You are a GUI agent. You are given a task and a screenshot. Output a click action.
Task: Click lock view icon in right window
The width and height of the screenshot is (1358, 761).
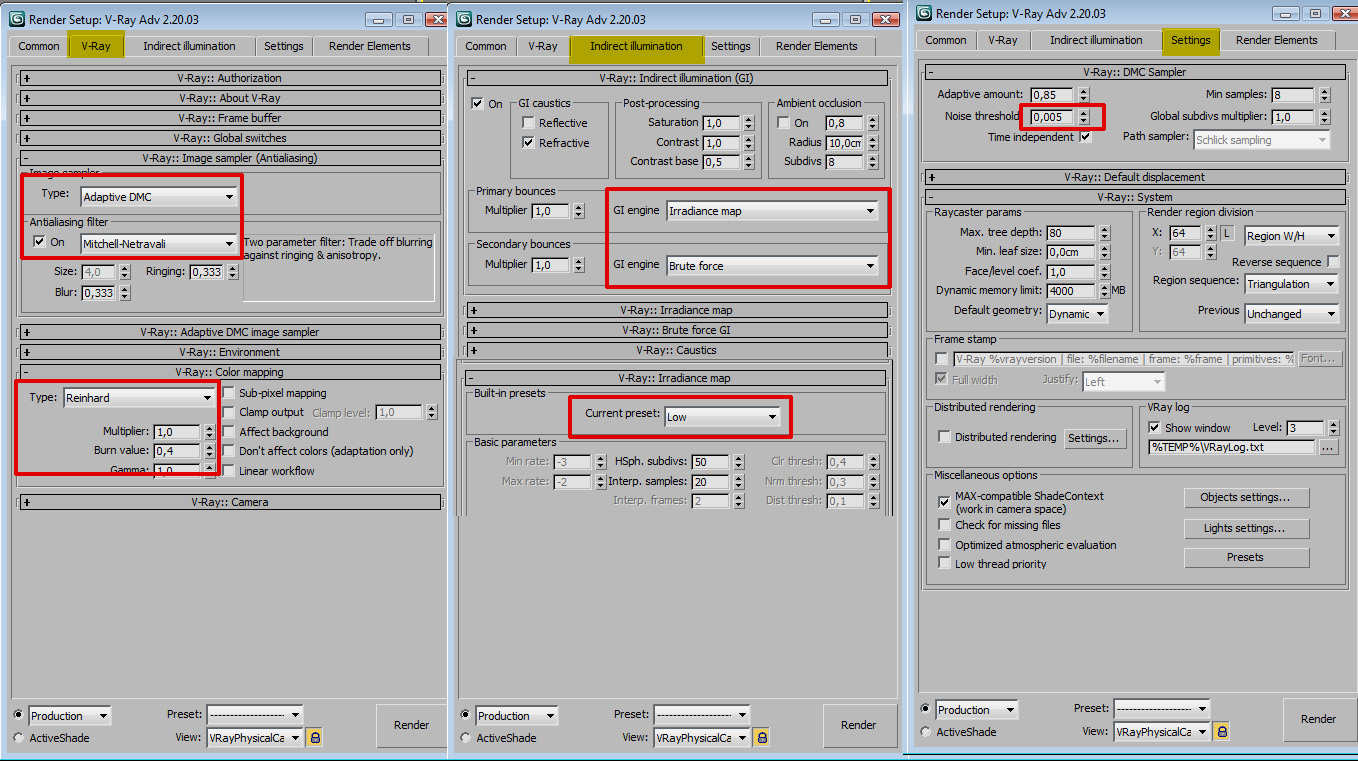[1221, 732]
